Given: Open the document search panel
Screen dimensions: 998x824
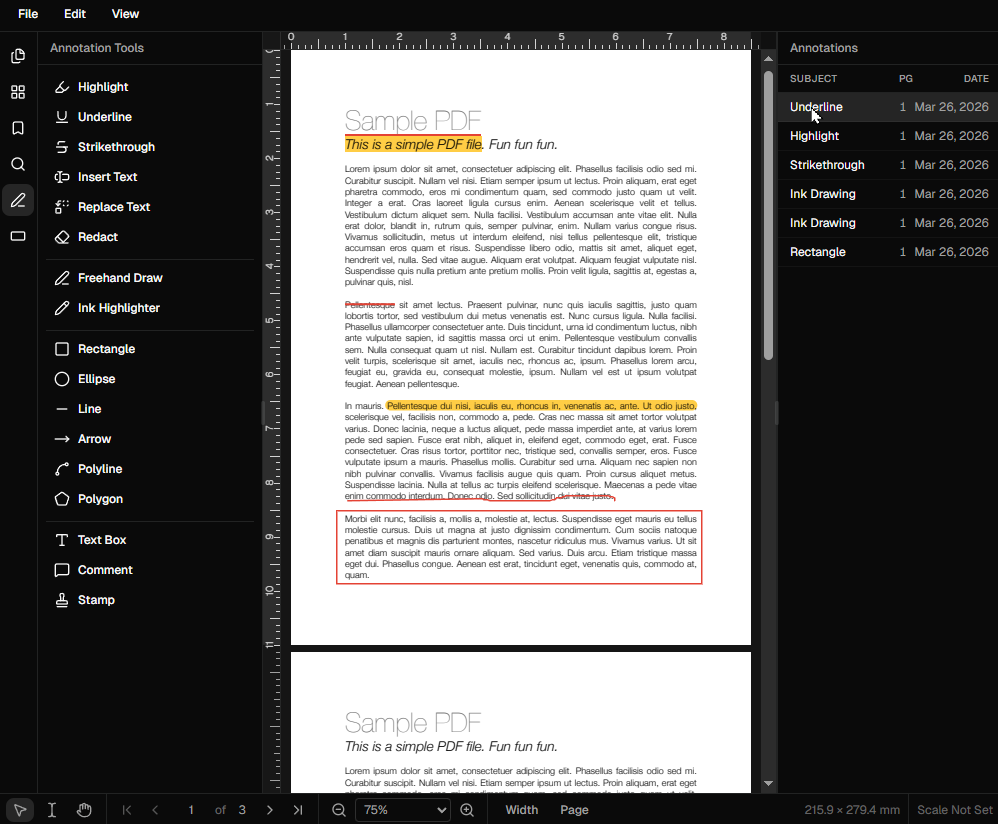Looking at the screenshot, I should (18, 164).
